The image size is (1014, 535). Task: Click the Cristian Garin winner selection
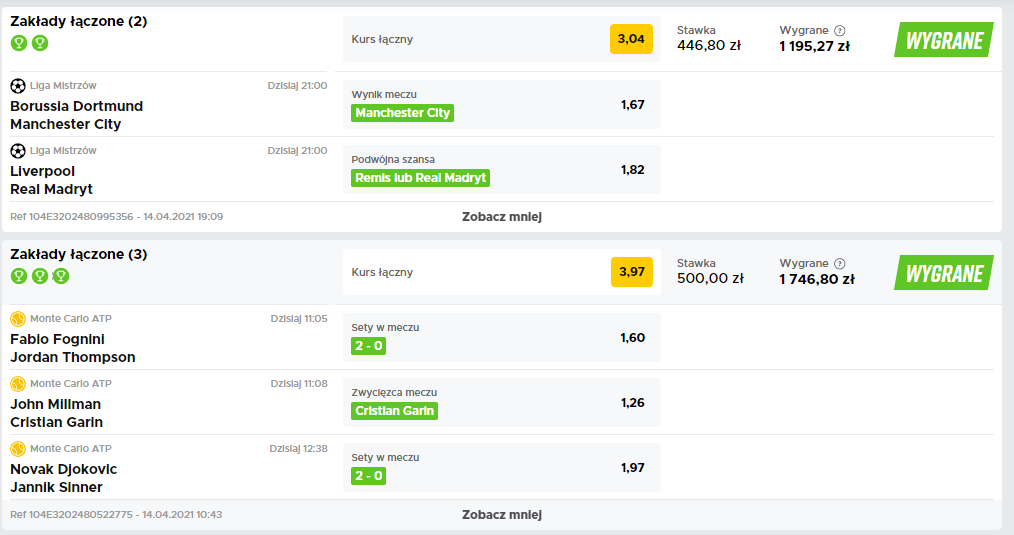pyautogui.click(x=394, y=411)
